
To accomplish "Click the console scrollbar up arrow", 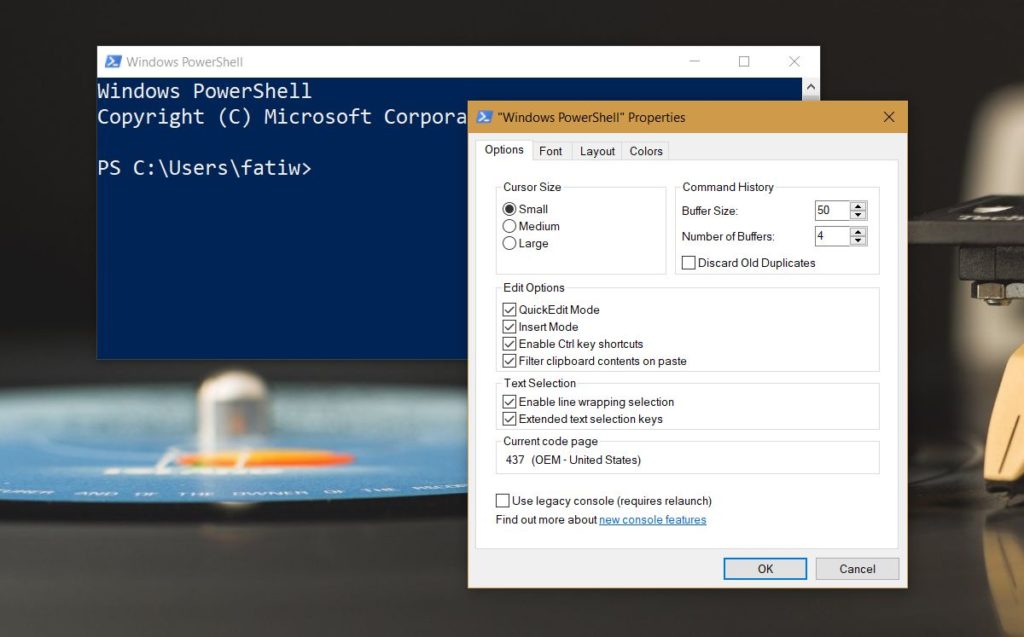I will point(811,87).
